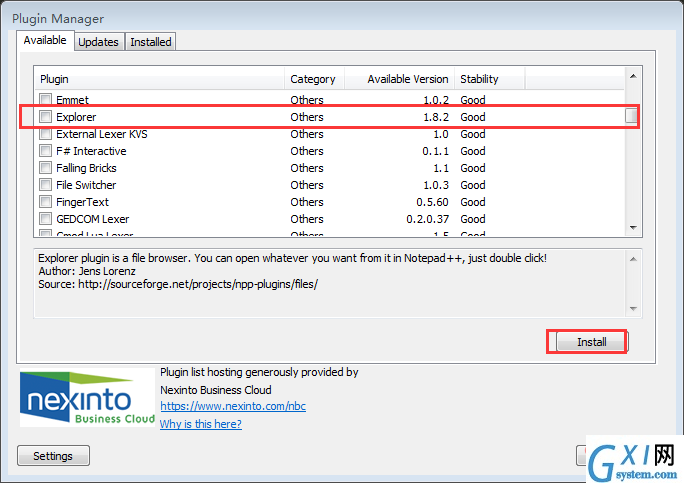Image resolution: width=684 pixels, height=483 pixels.
Task: Enable External Lexer KVS checkbox
Action: 45,134
